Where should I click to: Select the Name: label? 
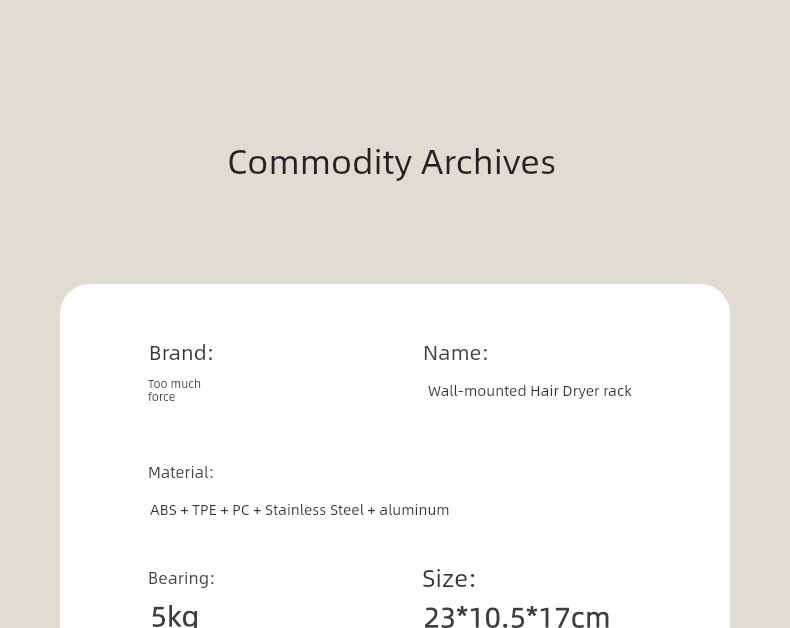[455, 353]
